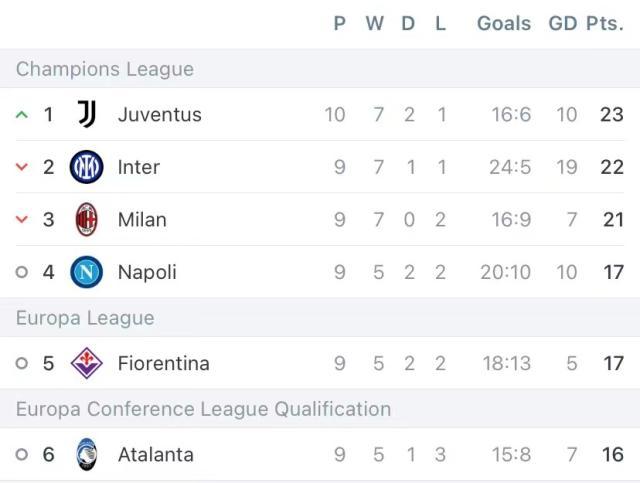Open the Inter team link
Viewport: 640px width, 483px height.
(139, 167)
